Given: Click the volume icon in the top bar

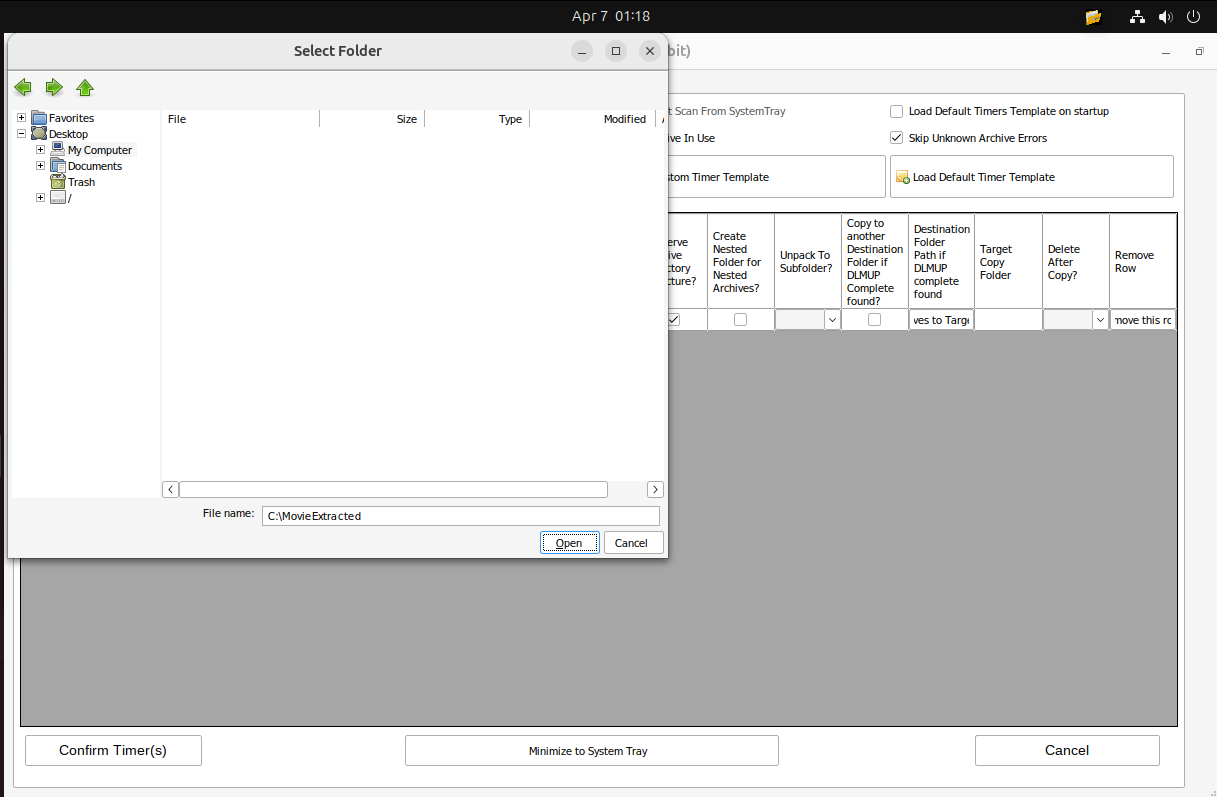Looking at the screenshot, I should 1165,17.
